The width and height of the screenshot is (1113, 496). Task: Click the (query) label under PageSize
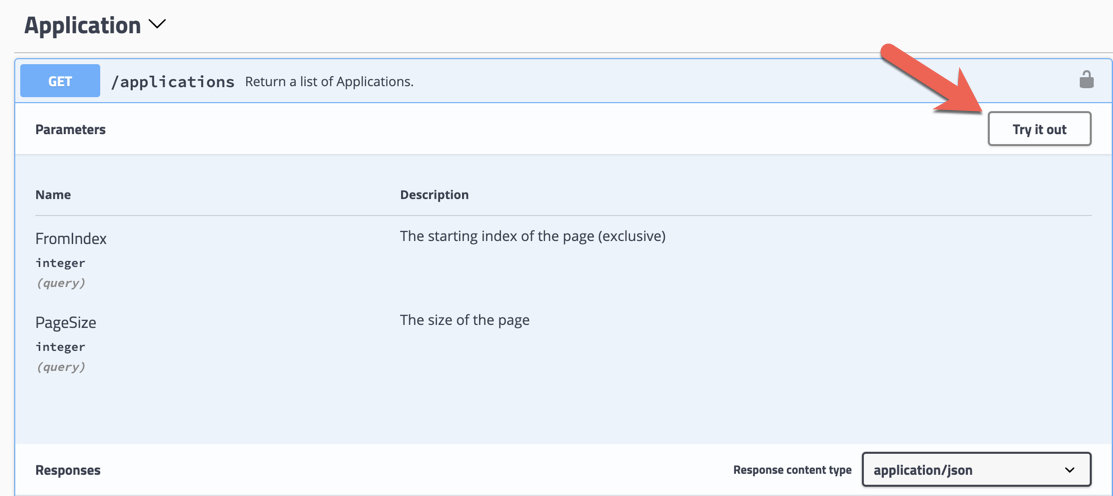click(x=61, y=367)
